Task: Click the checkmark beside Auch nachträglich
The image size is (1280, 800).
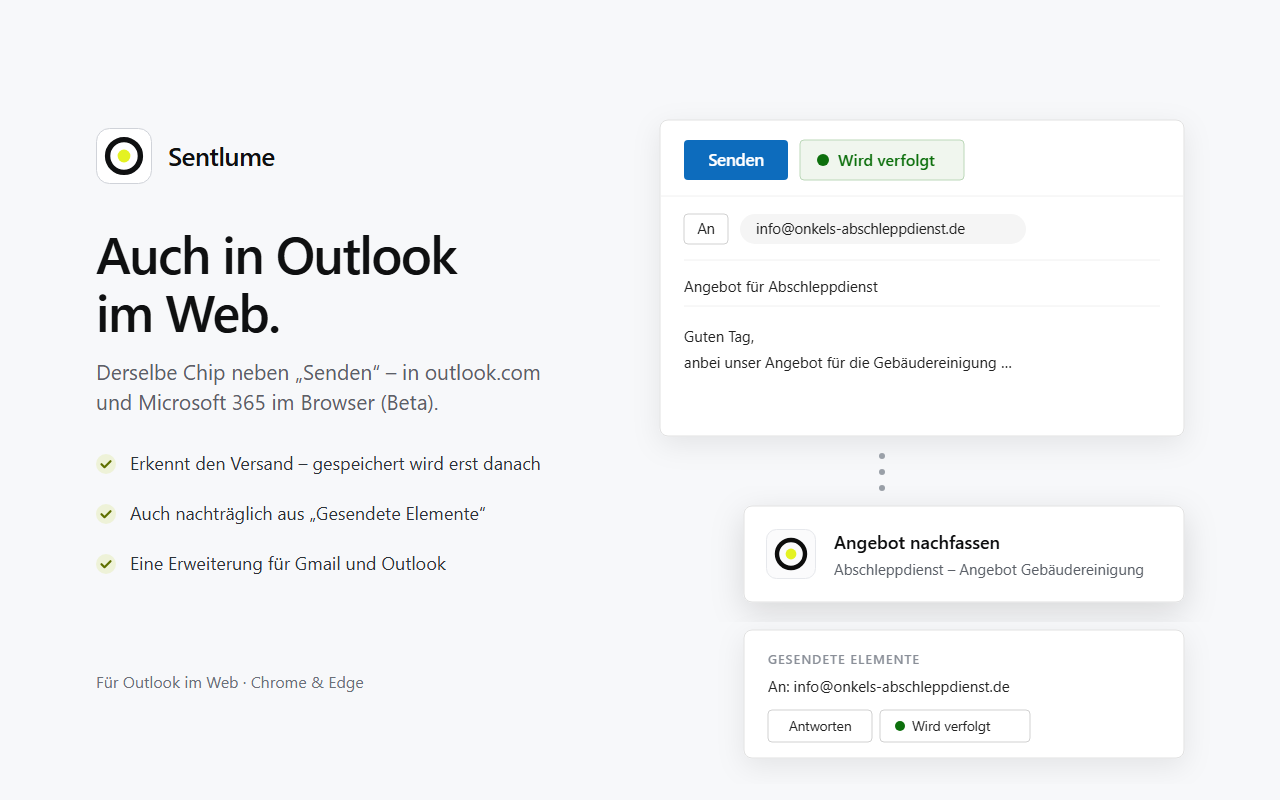Action: pyautogui.click(x=106, y=514)
